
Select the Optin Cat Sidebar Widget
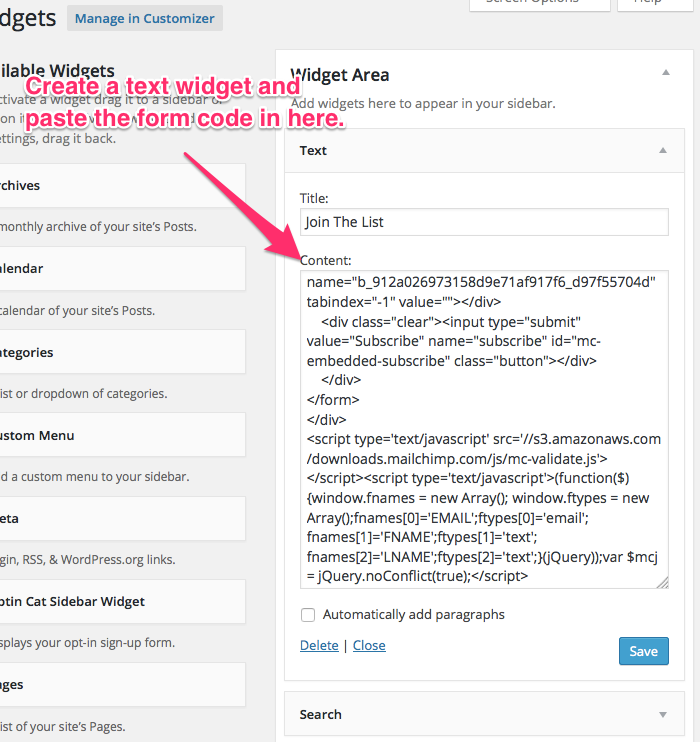click(x=120, y=602)
